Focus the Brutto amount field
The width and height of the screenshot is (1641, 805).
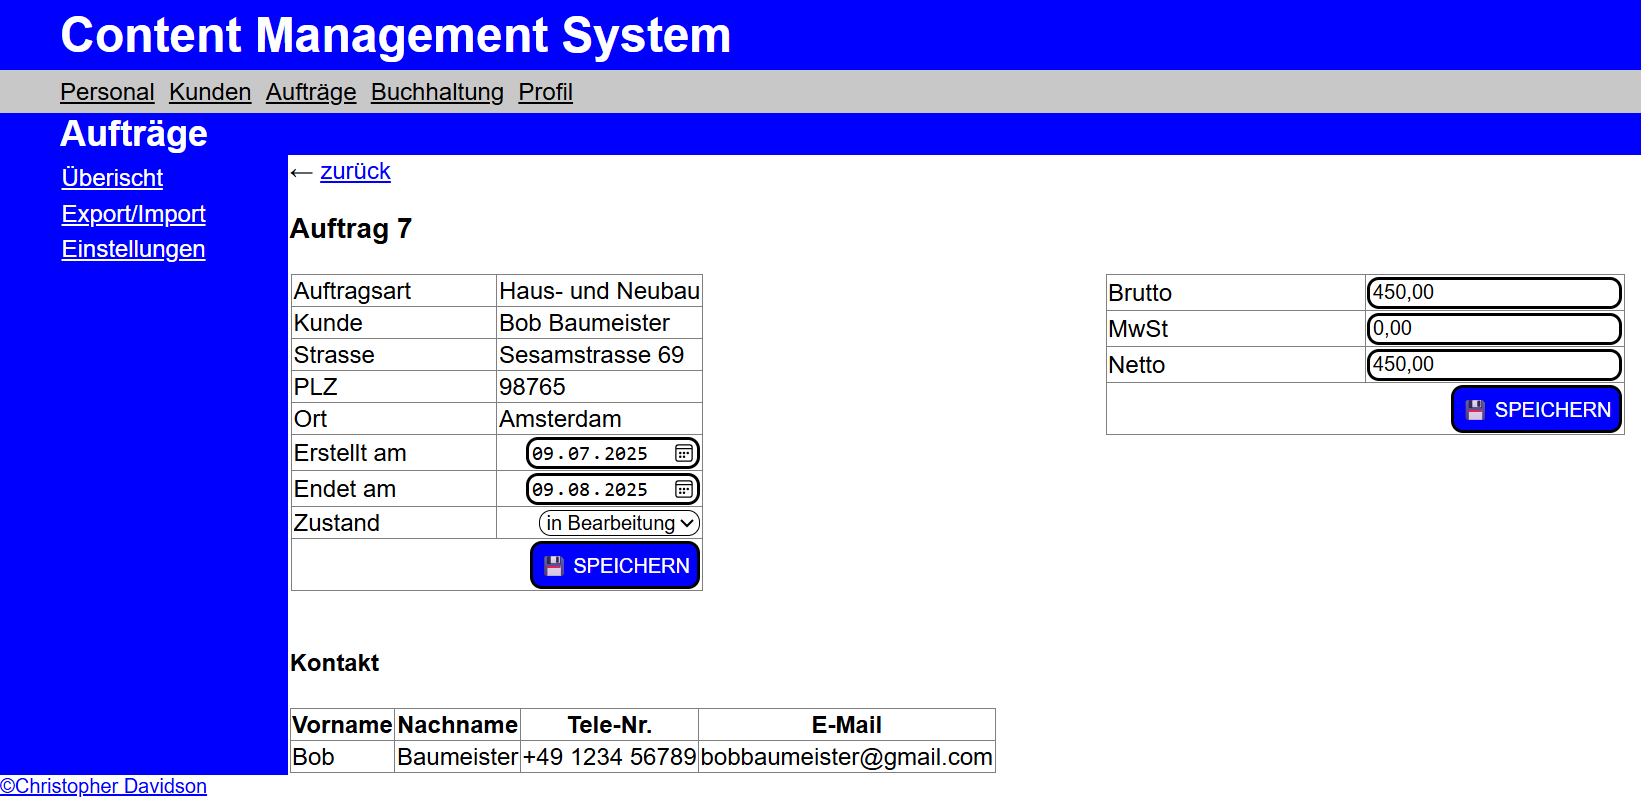coord(1493,293)
